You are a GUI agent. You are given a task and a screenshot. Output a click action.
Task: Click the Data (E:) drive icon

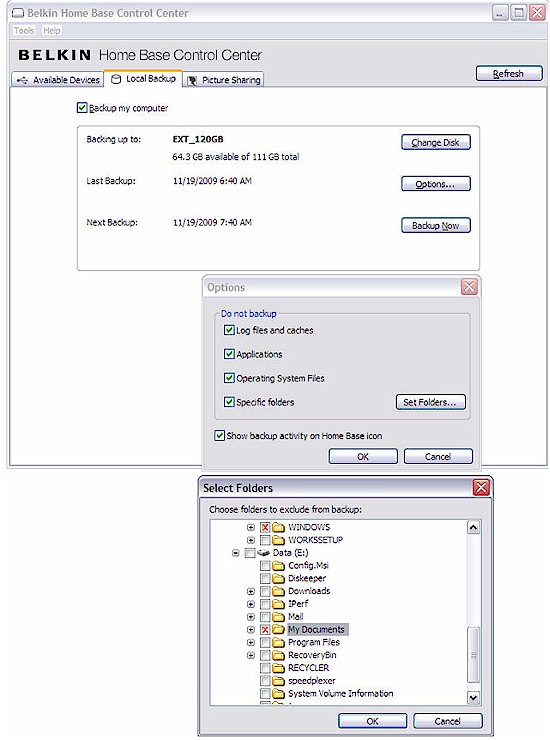pos(263,553)
